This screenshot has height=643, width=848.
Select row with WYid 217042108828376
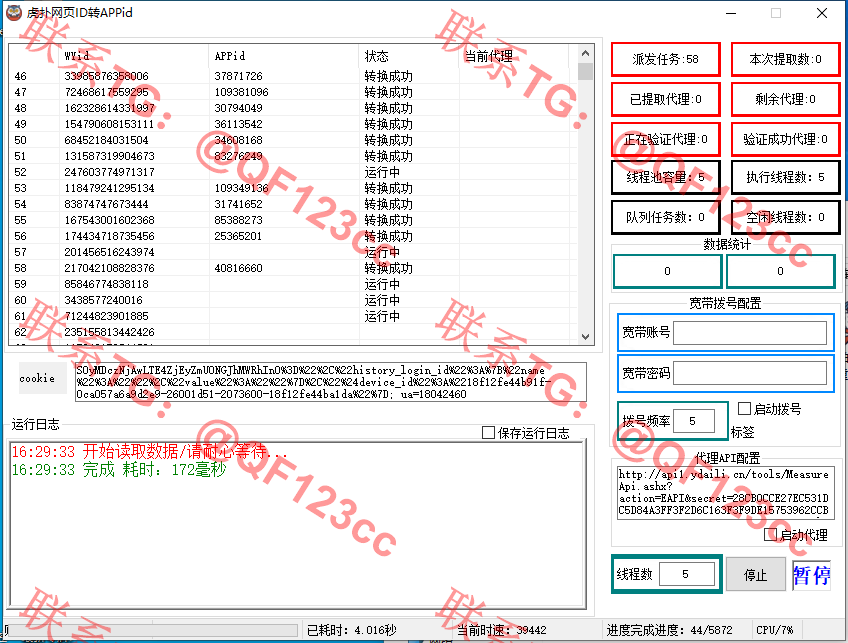pos(293,268)
